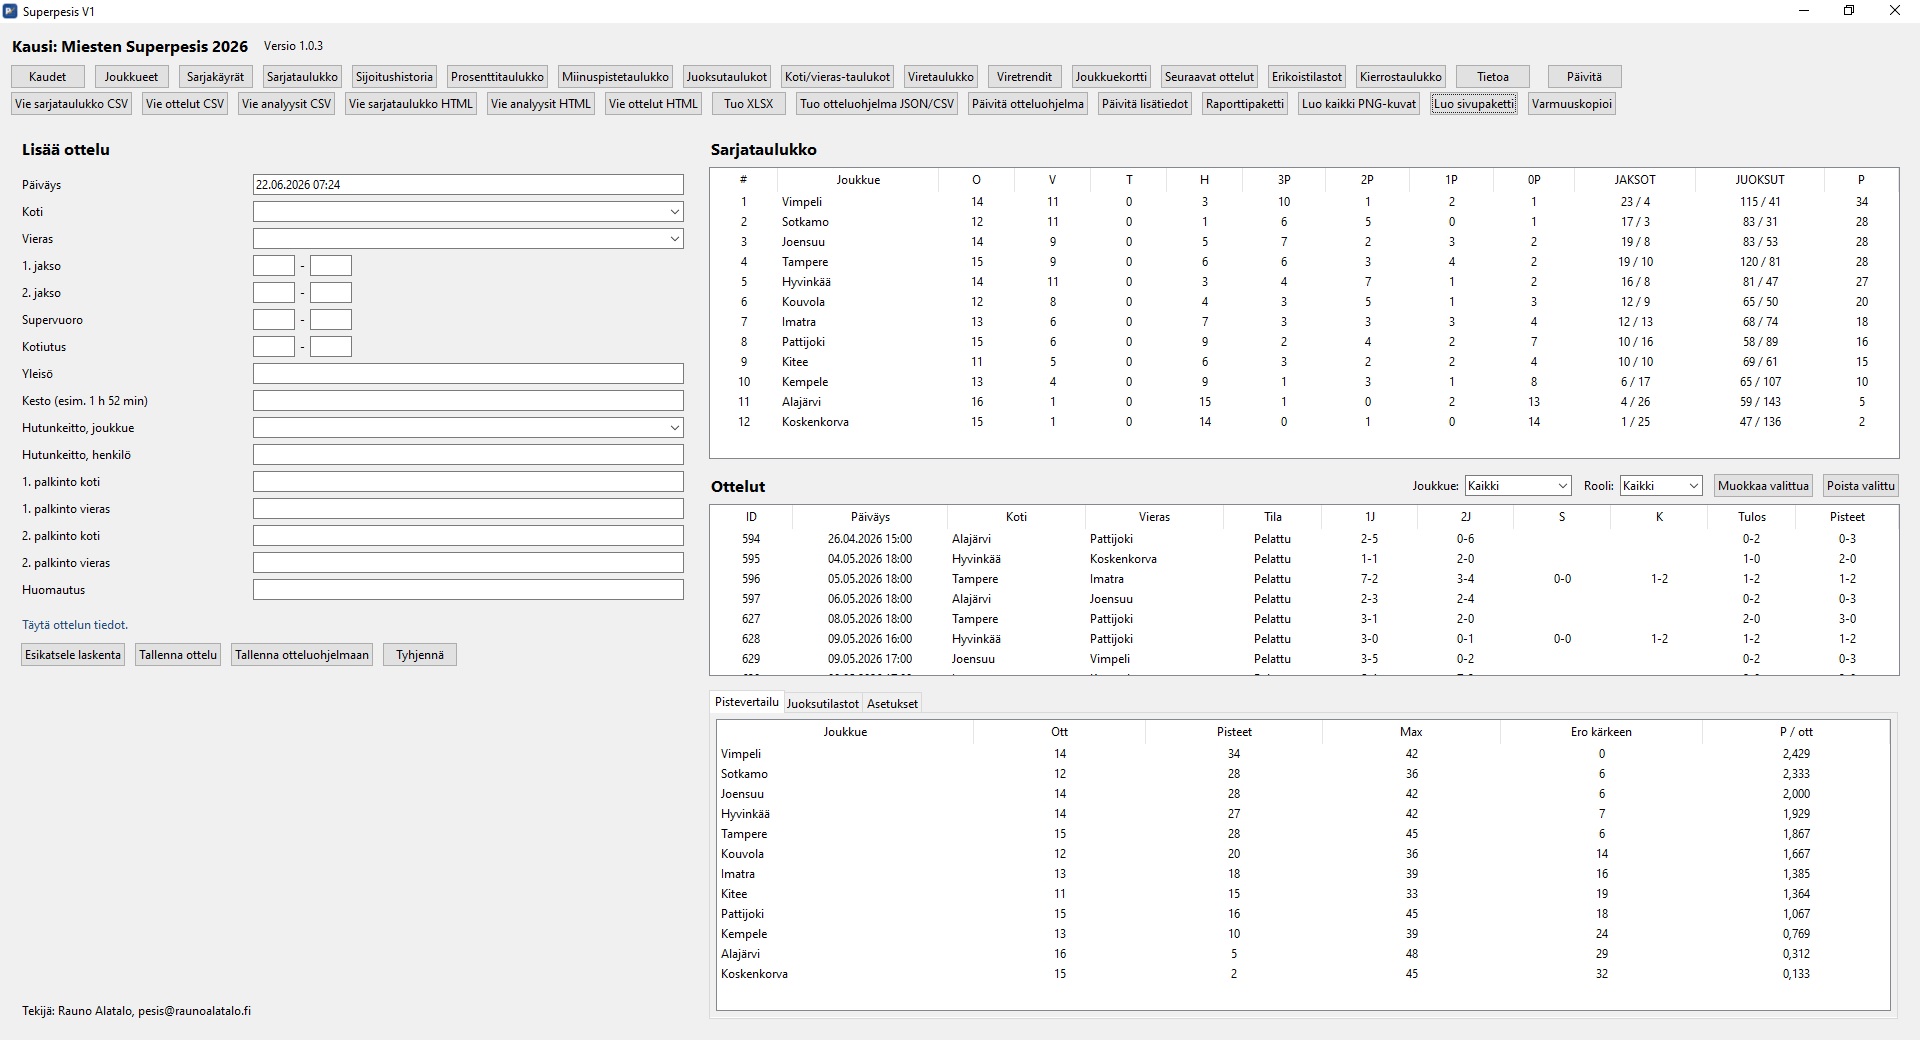Focus the 1. palkinto koti field

pos(468,482)
